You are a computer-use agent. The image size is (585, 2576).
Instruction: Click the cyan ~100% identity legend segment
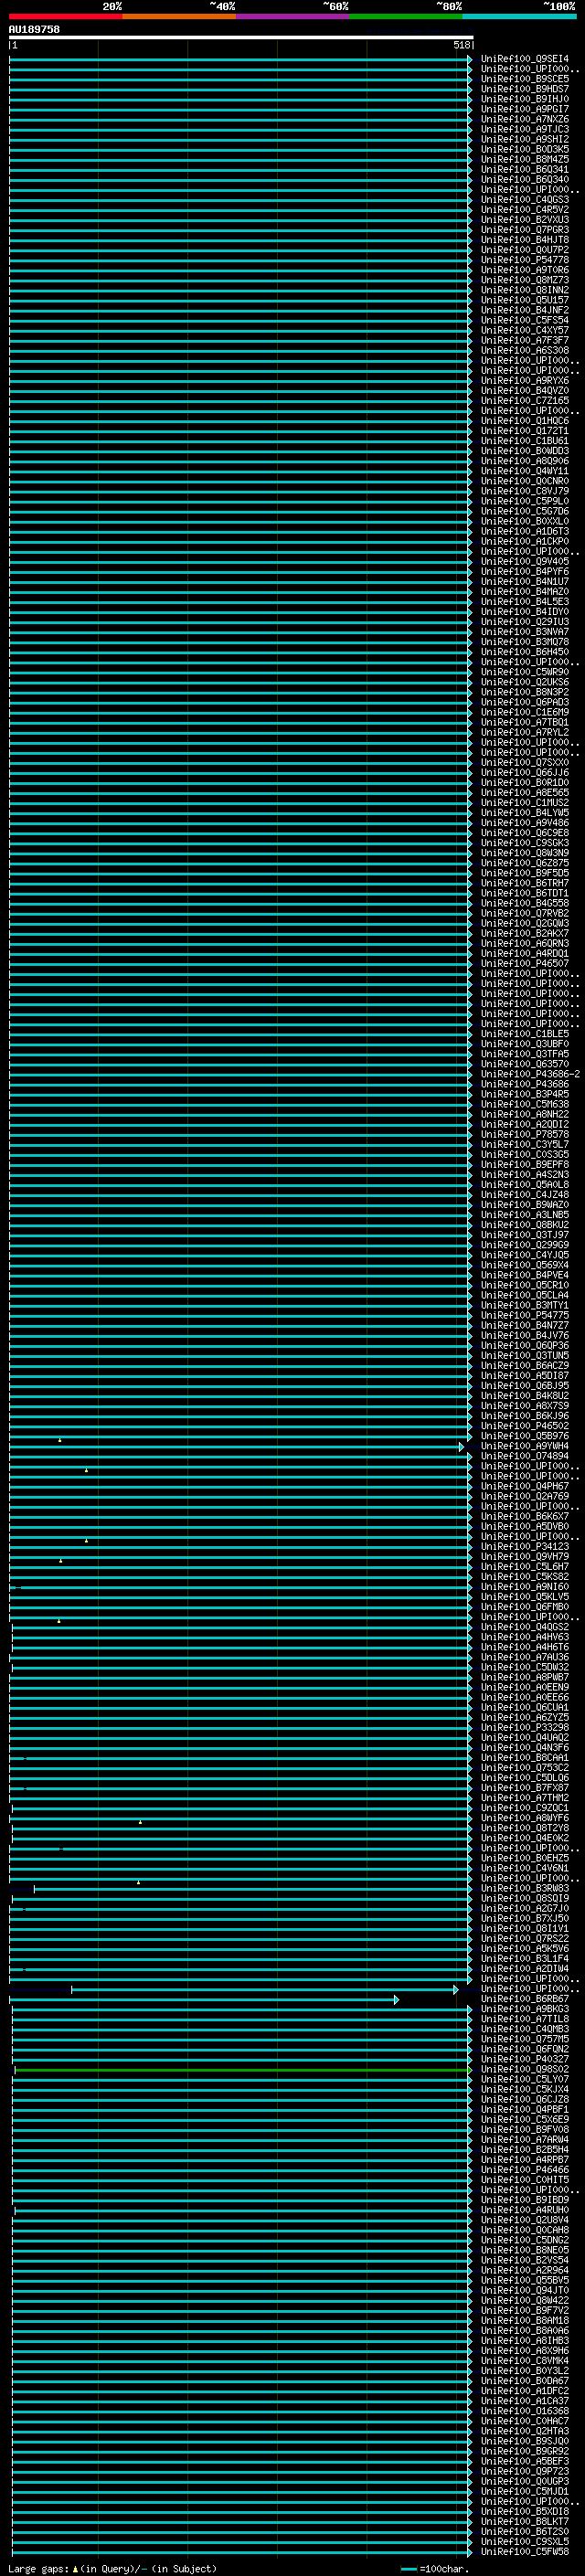click(x=519, y=16)
